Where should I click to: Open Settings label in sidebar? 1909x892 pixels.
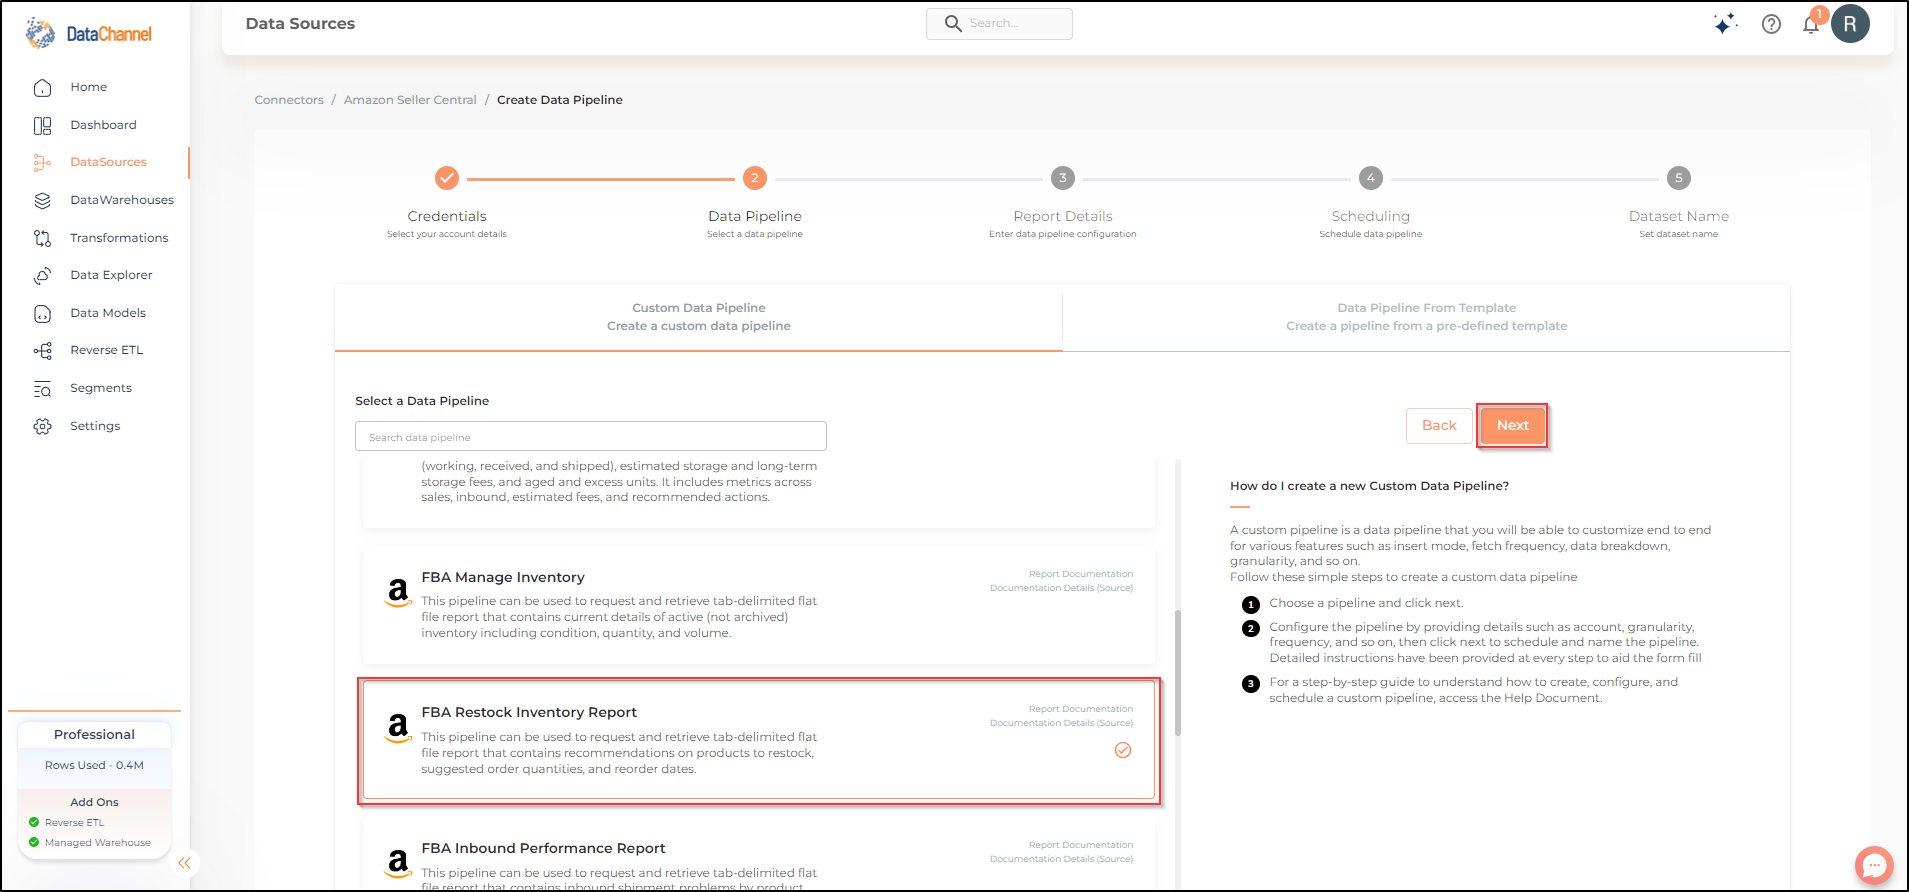point(95,426)
